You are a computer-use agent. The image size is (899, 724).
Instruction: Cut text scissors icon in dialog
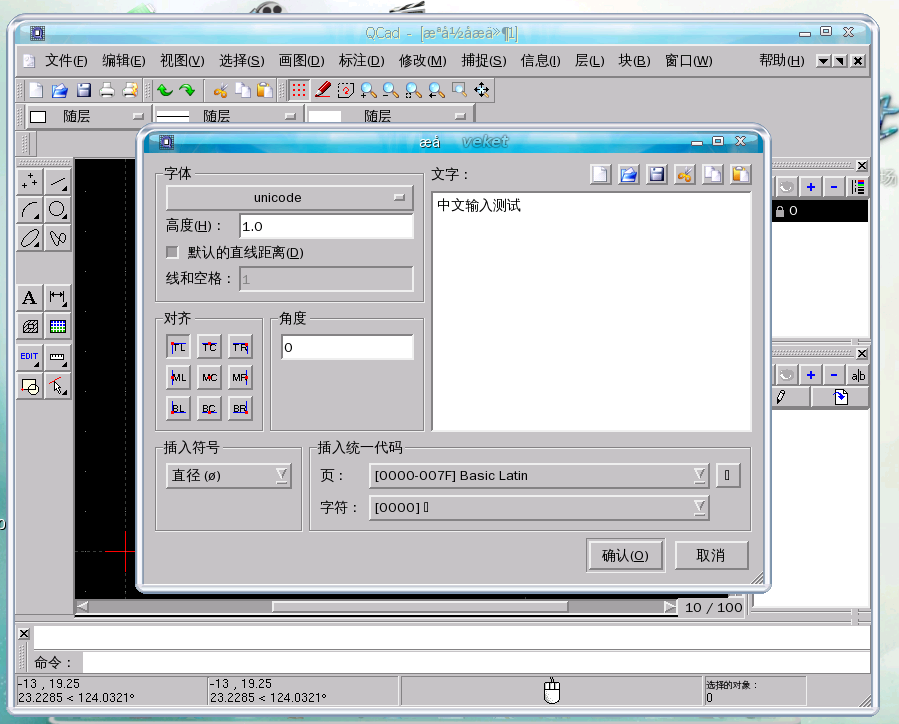(x=685, y=174)
